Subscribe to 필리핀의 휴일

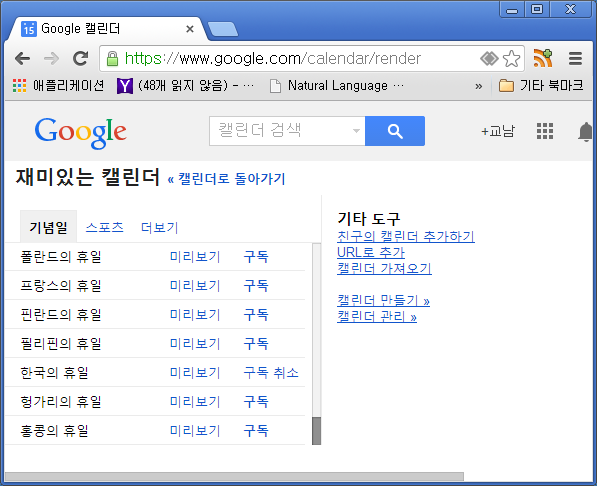(x=256, y=343)
